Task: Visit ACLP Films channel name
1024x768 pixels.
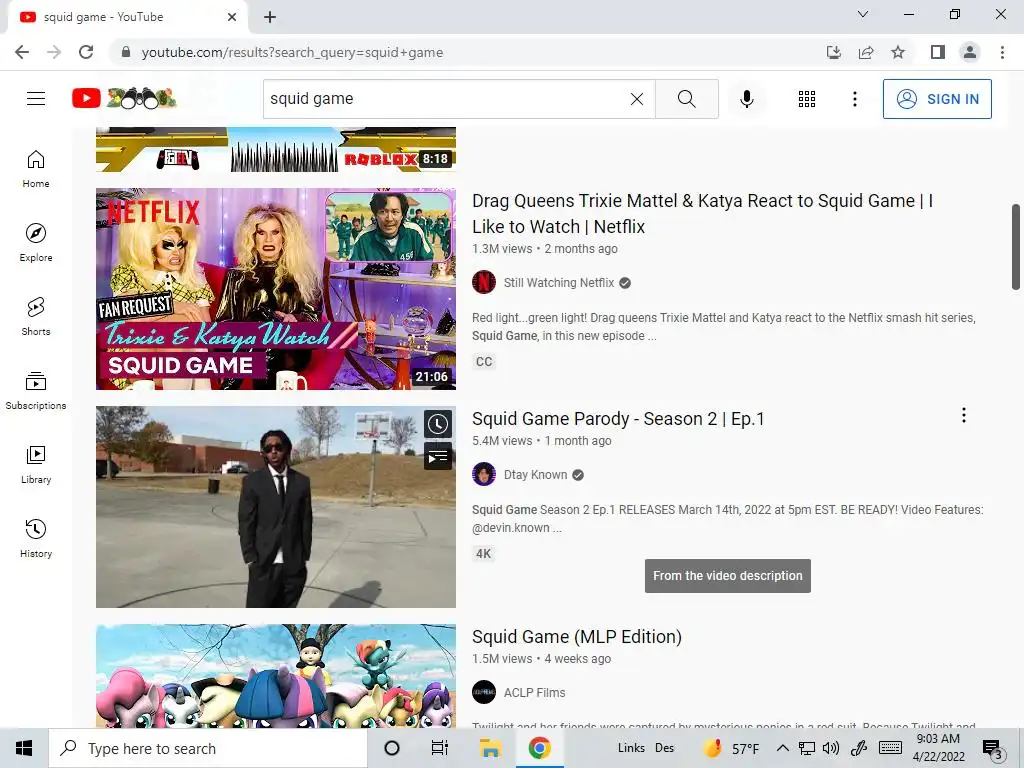Action: click(534, 693)
